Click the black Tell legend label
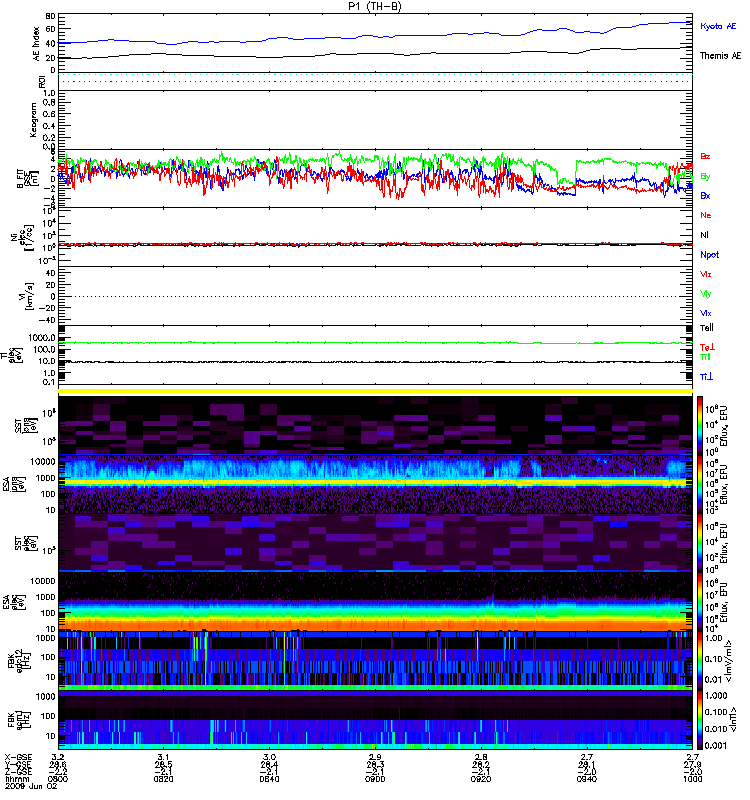The height and width of the screenshot is (800, 750). [707, 328]
